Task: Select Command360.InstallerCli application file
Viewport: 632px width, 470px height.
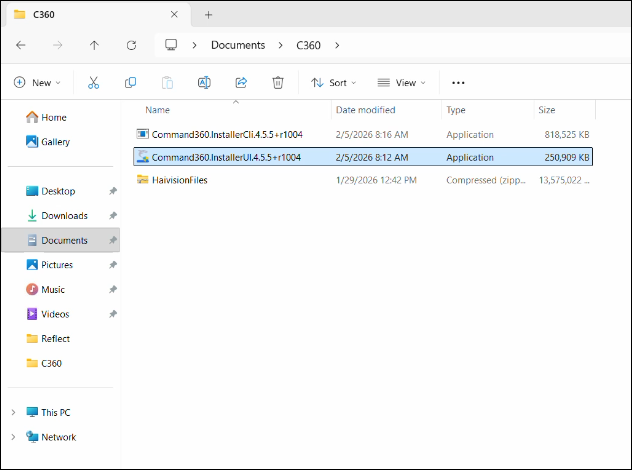Action: click(226, 134)
